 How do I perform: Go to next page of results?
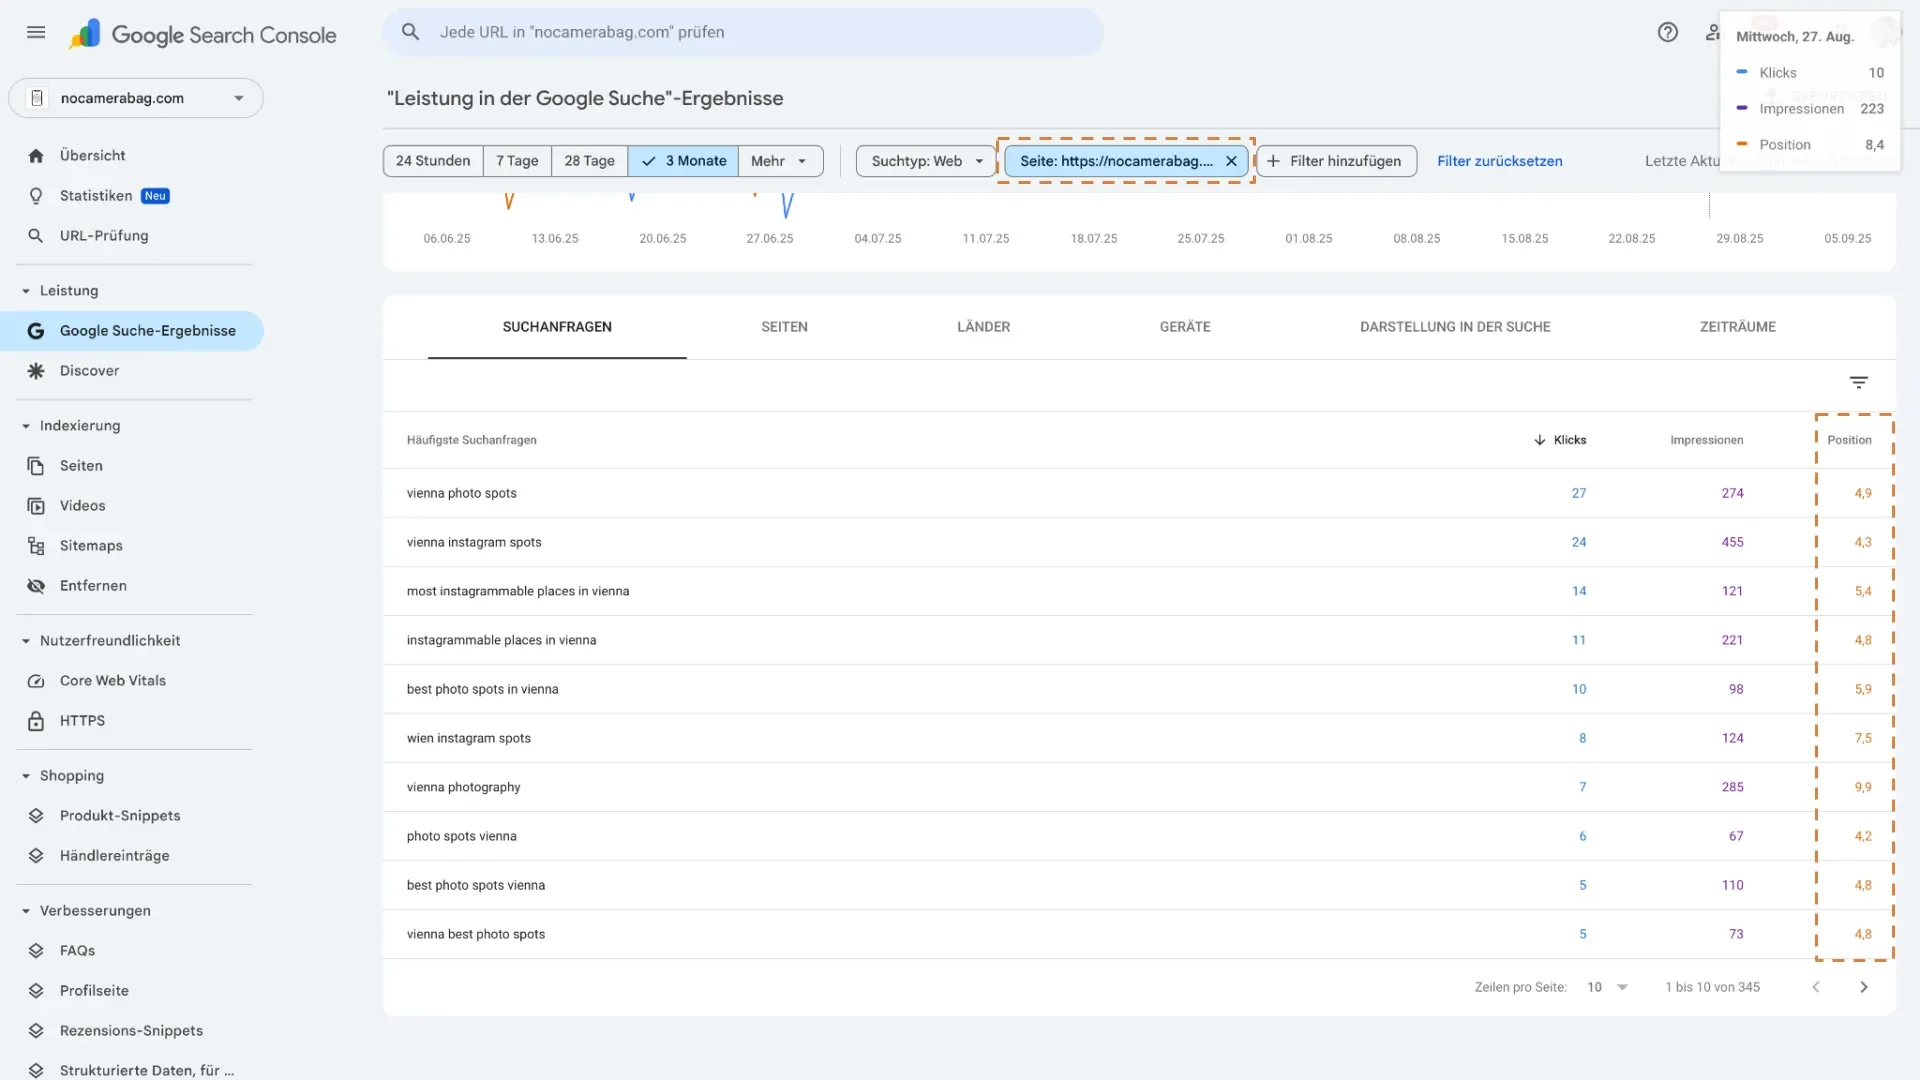[1863, 987]
